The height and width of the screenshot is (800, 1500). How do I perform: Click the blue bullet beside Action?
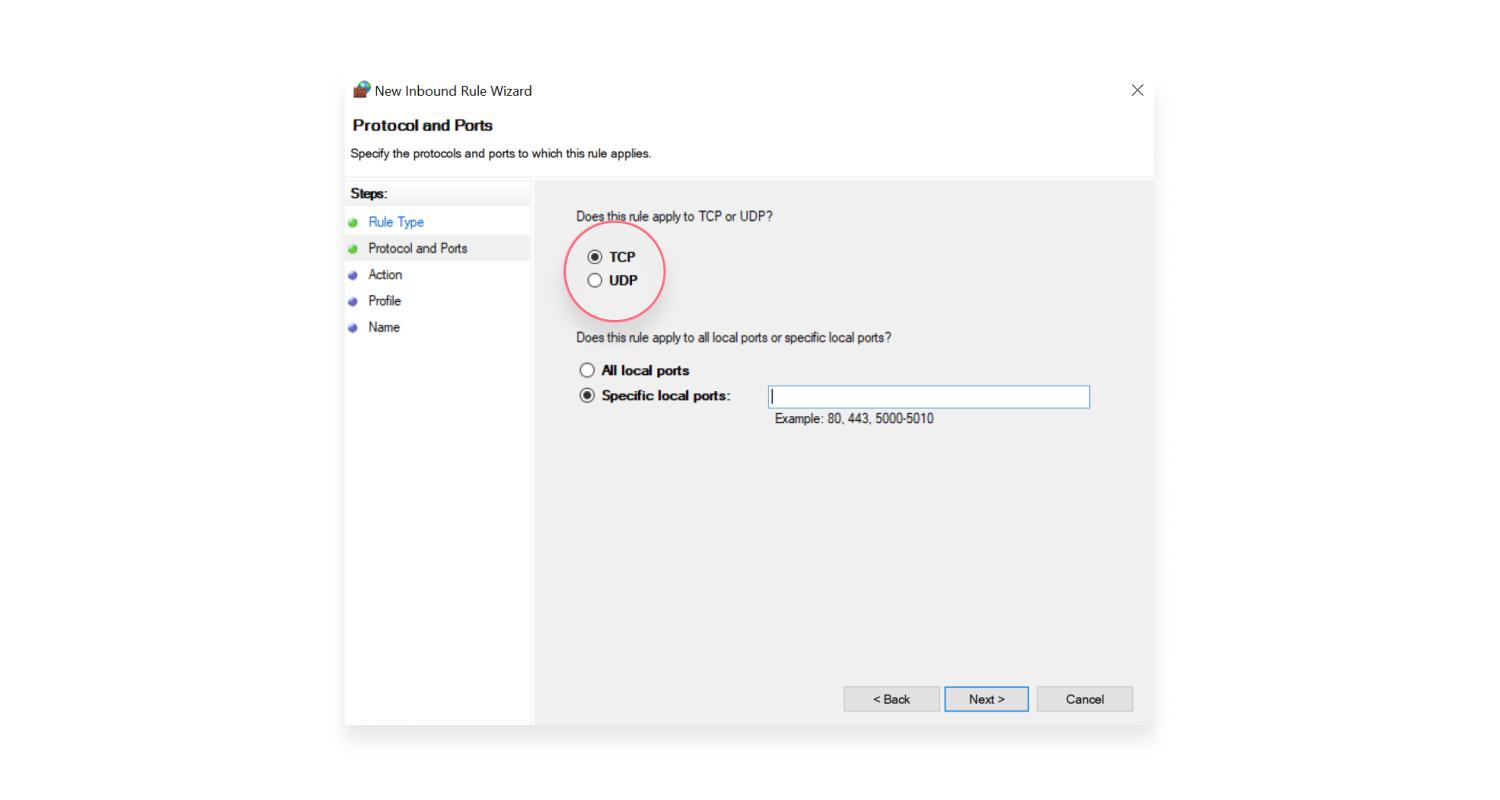[x=353, y=275]
